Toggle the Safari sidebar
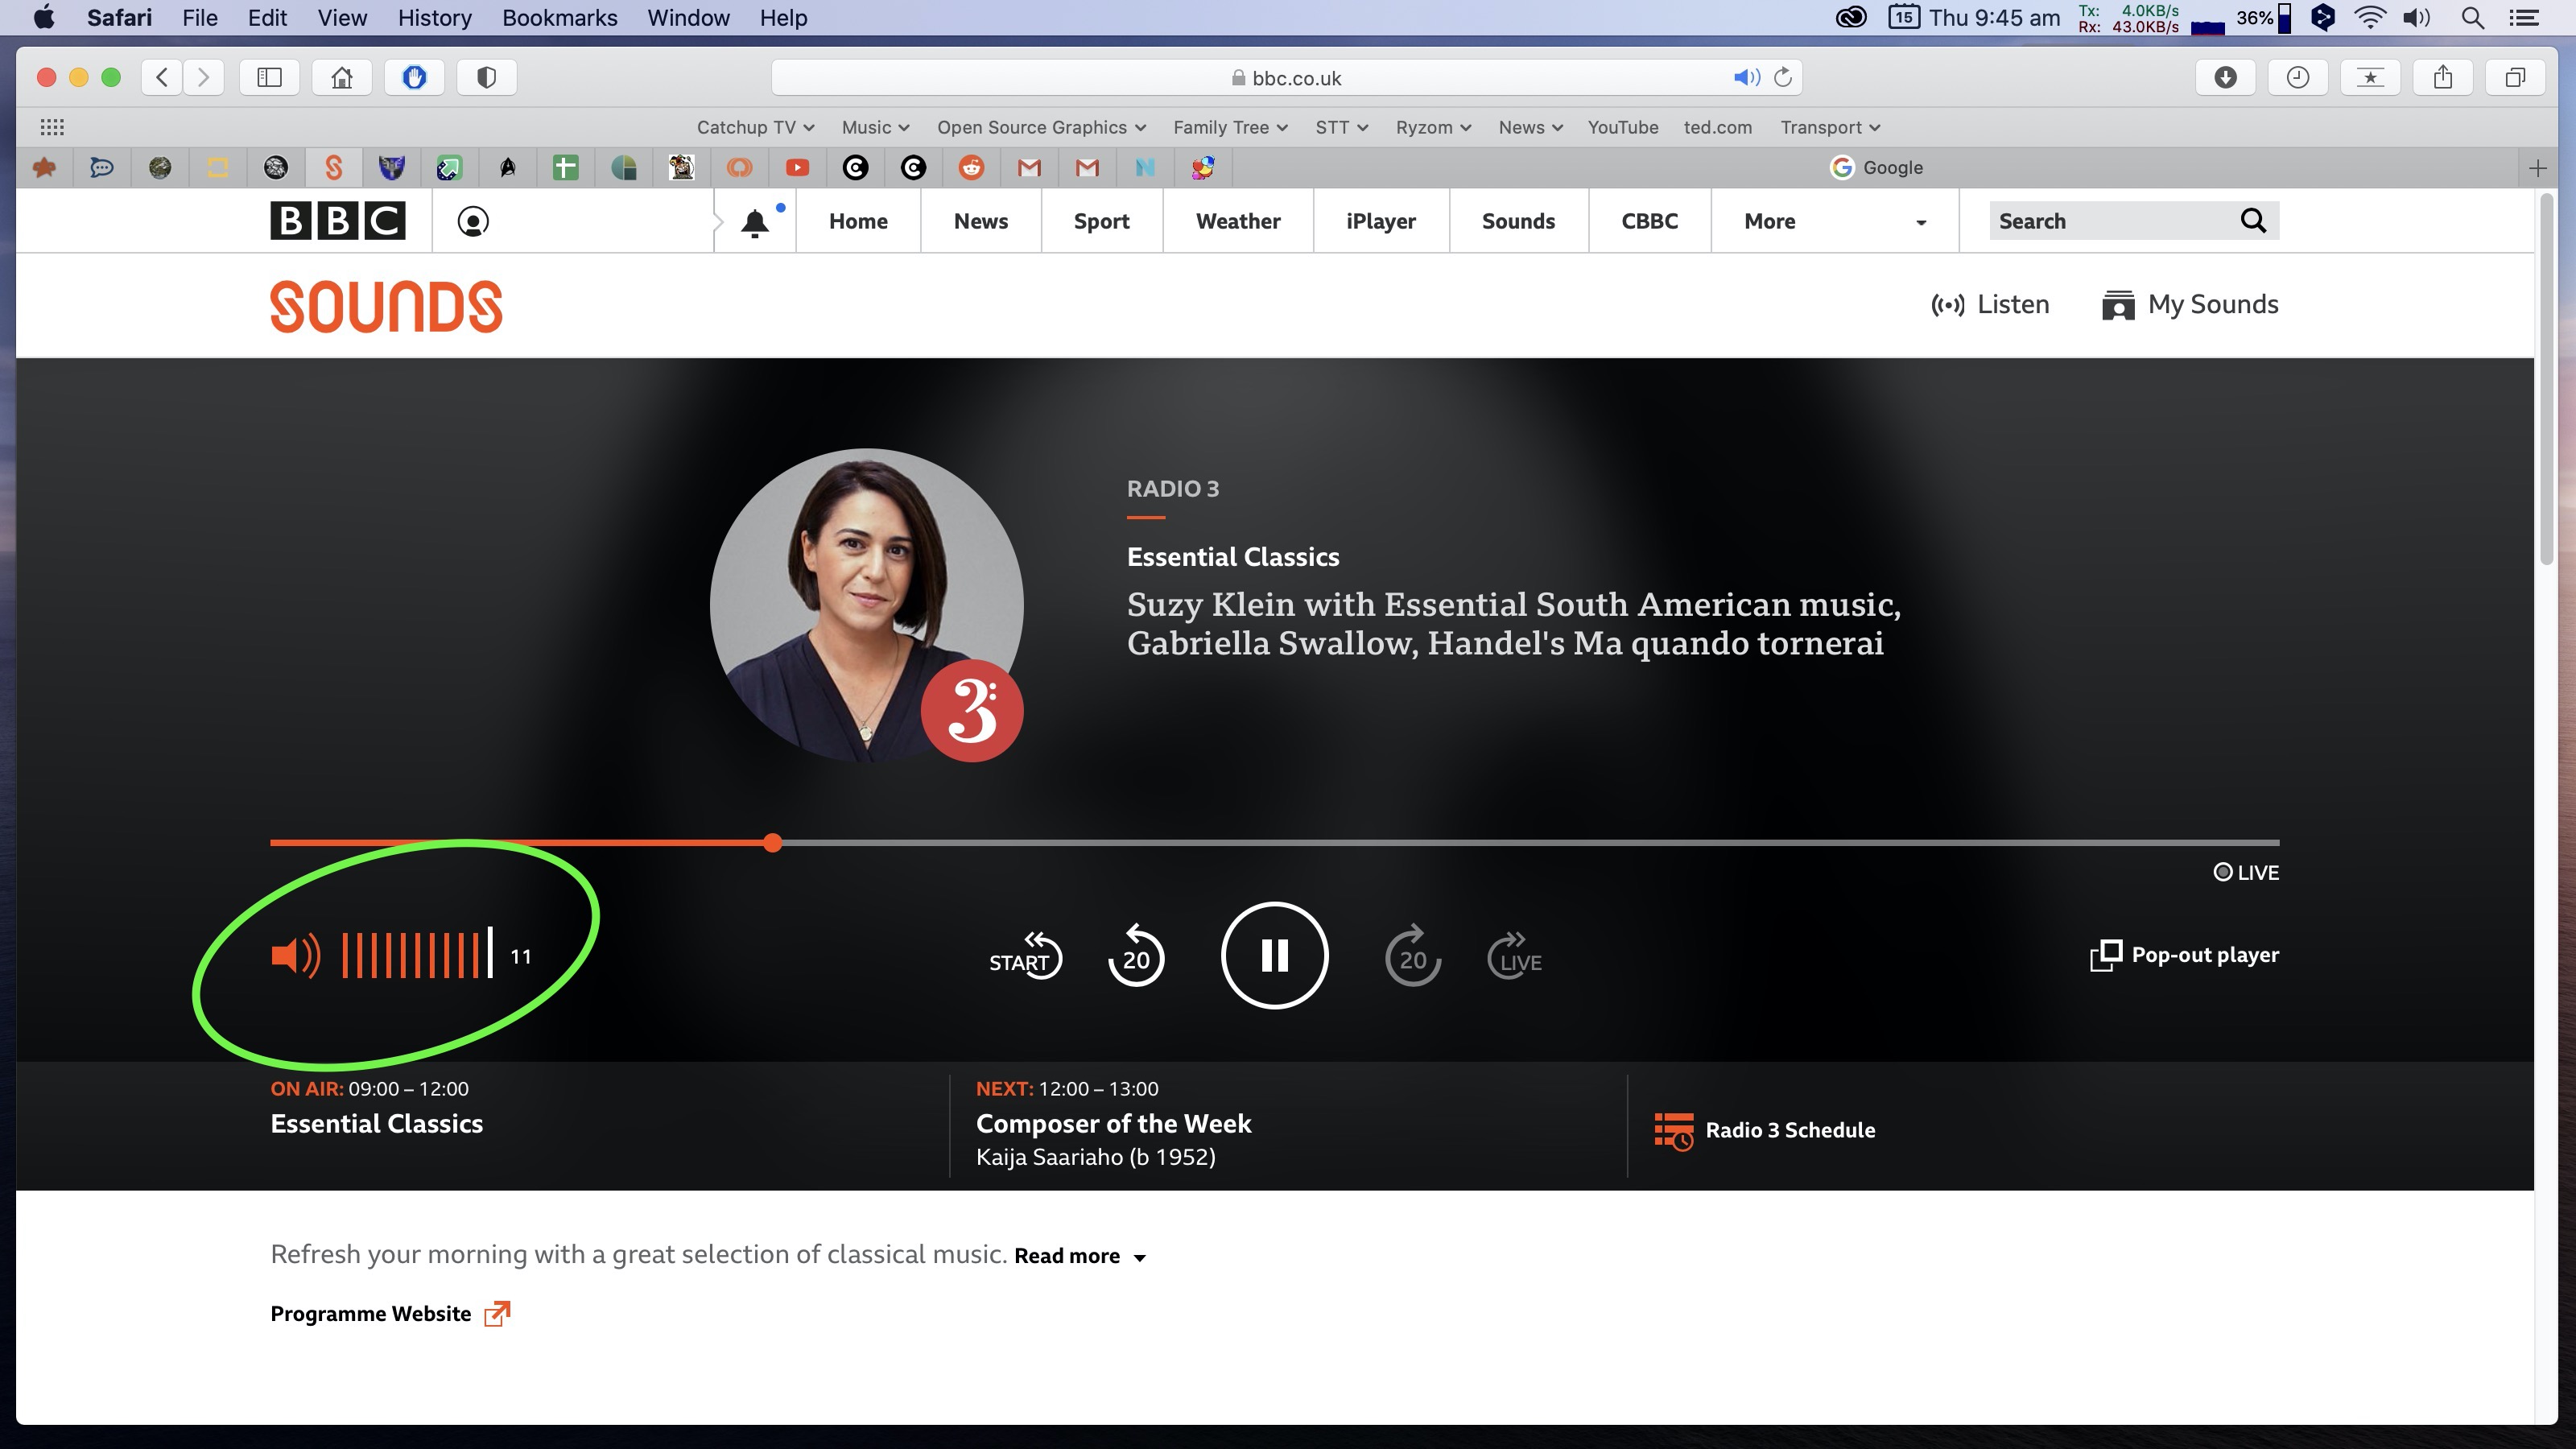 coord(269,77)
